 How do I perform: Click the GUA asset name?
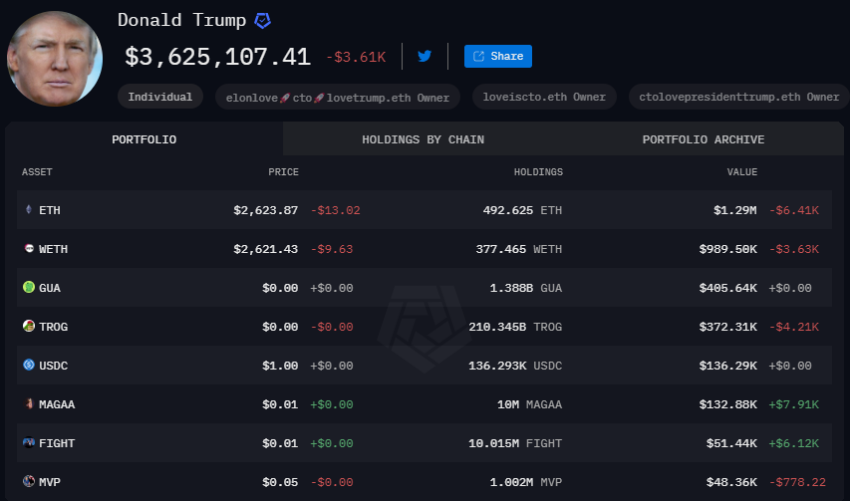50,288
